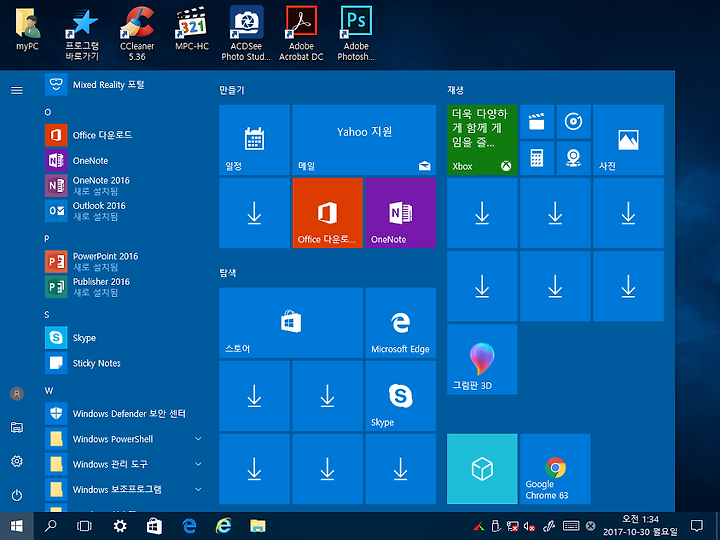Launch the MPC-HC desktop shortcut
The image size is (720, 540).
click(x=191, y=29)
